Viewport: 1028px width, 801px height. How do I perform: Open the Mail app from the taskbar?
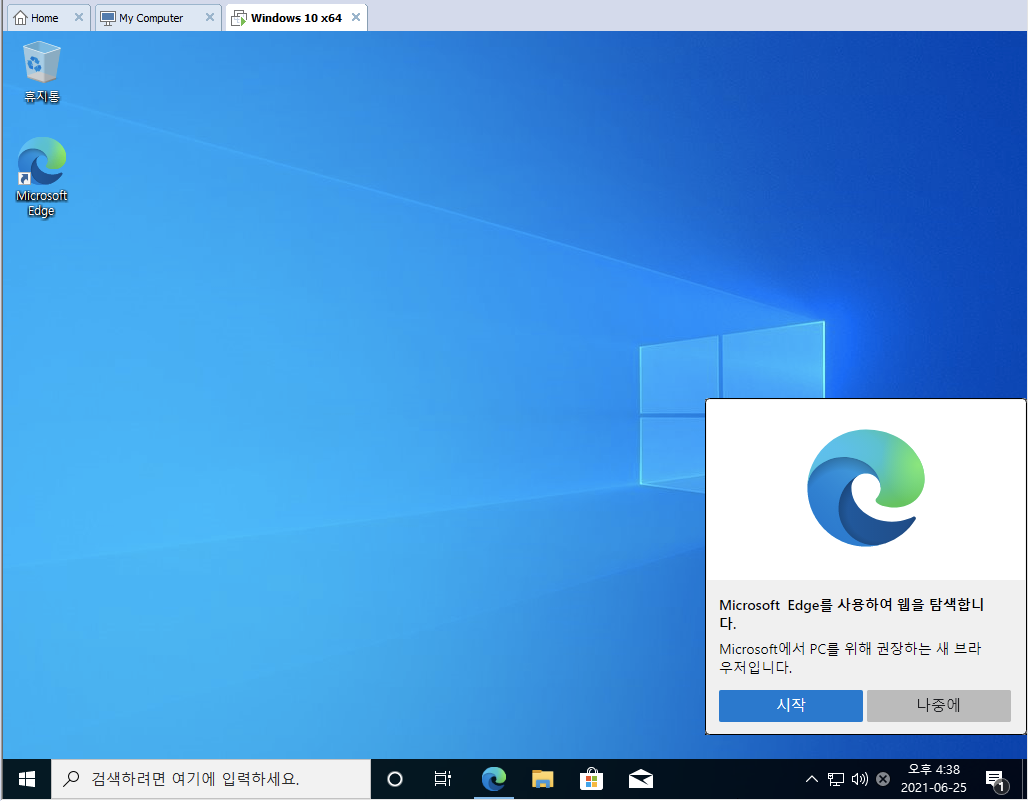(x=641, y=779)
